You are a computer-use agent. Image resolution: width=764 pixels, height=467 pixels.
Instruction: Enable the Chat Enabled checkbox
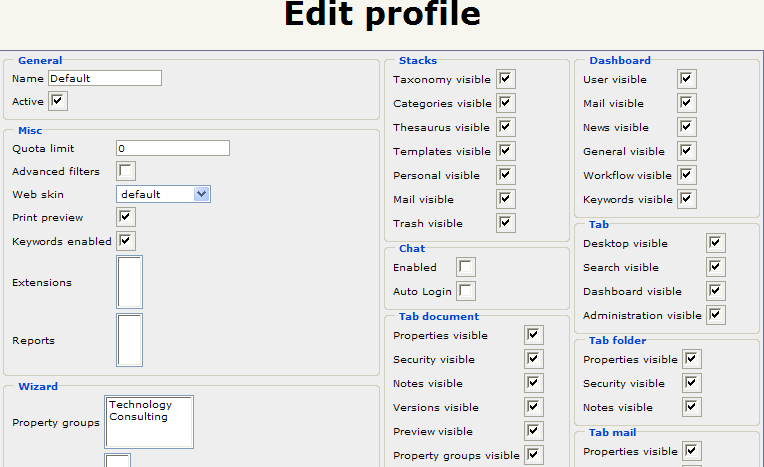tap(466, 267)
